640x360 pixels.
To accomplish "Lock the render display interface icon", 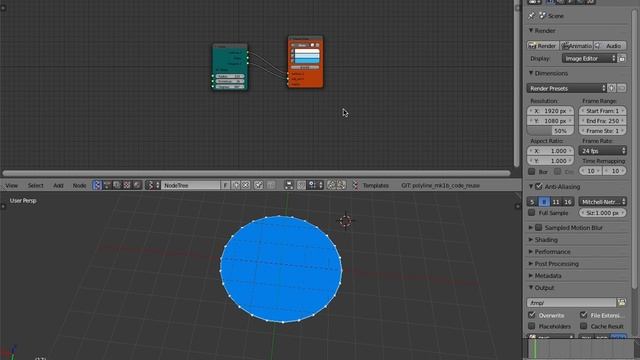I will [622, 58].
